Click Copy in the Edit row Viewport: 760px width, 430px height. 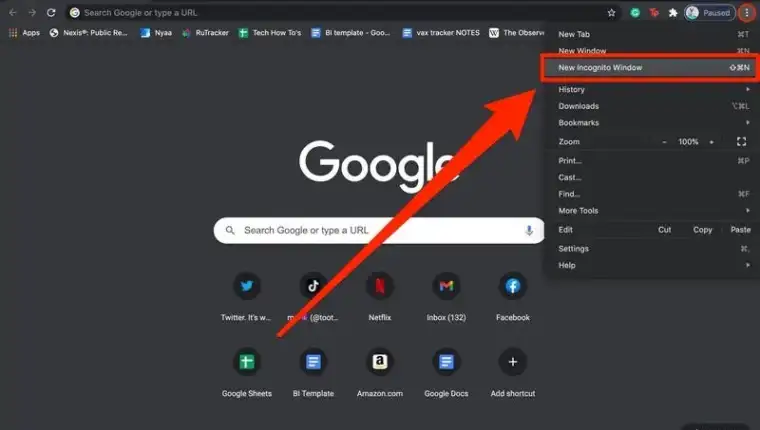(x=702, y=229)
